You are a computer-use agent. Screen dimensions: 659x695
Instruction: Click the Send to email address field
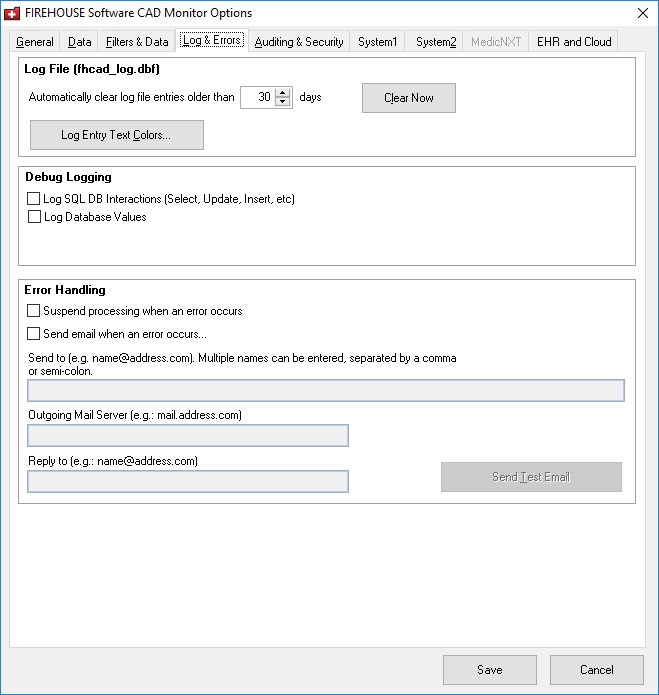(326, 390)
